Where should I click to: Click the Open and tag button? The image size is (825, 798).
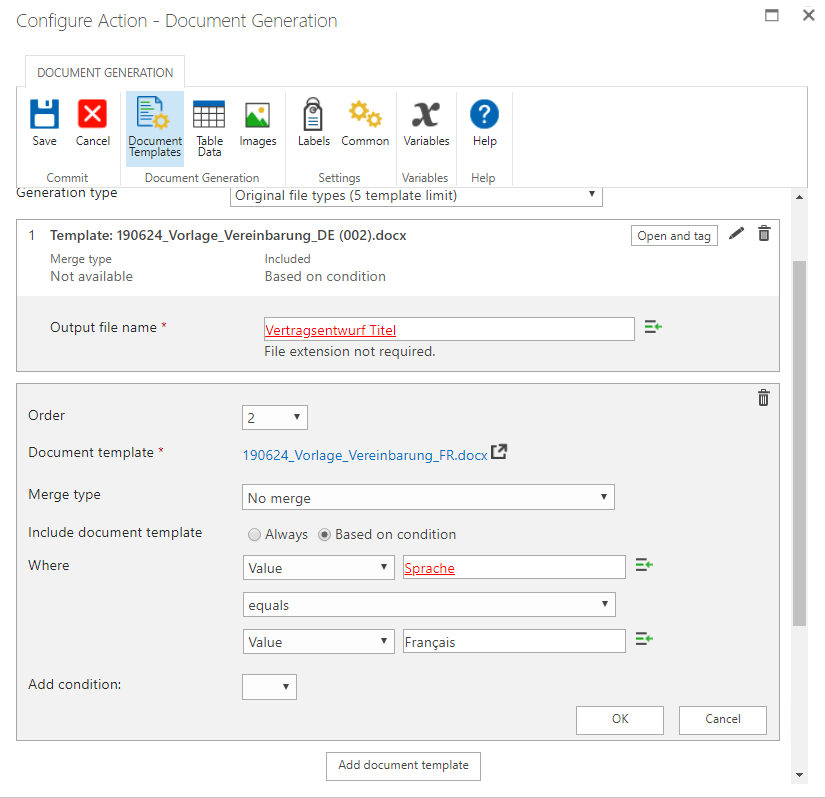(674, 235)
